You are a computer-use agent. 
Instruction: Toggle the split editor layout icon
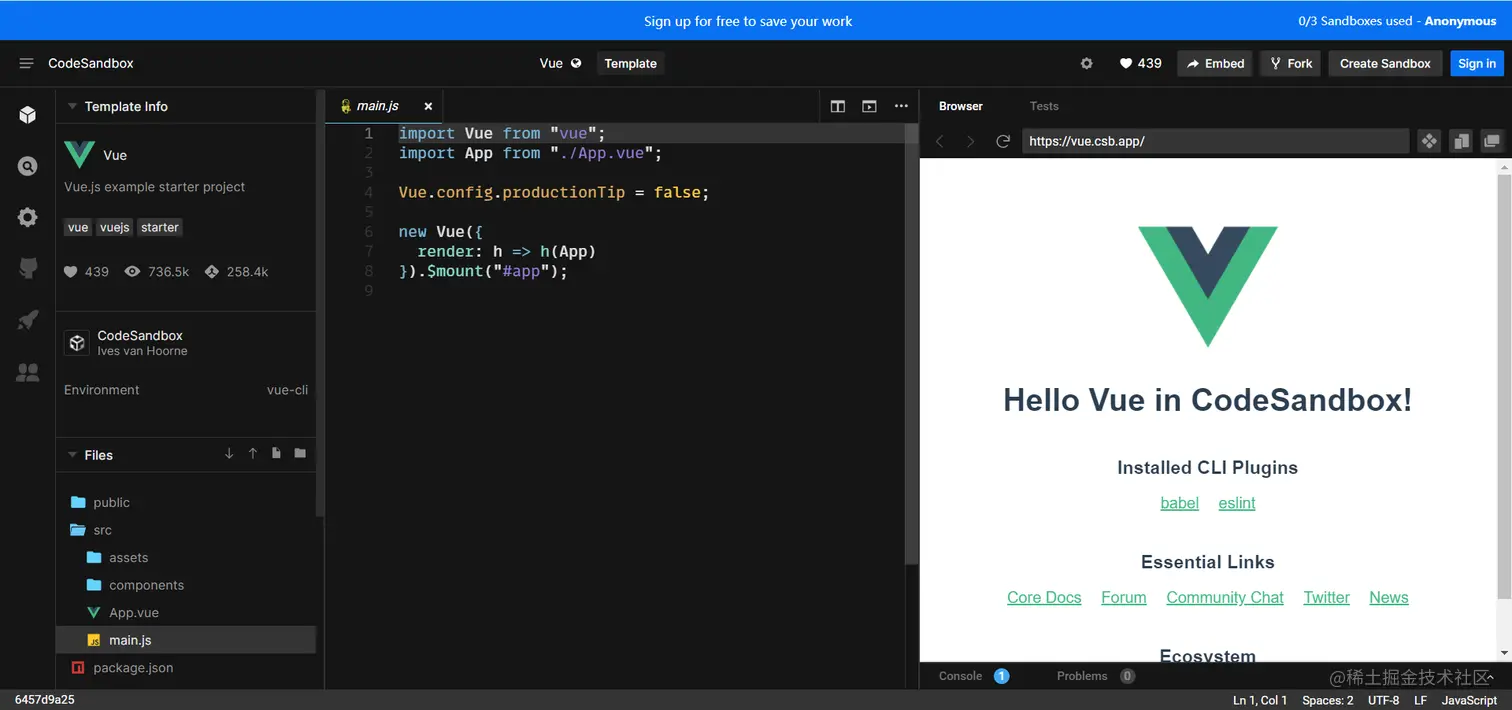[838, 106]
